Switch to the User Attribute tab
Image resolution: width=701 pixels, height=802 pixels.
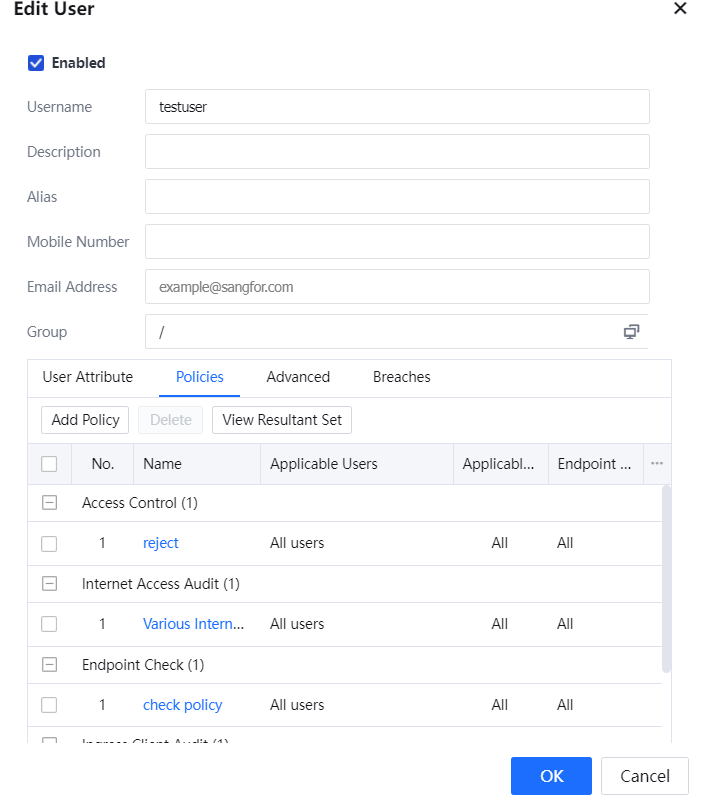coord(87,377)
